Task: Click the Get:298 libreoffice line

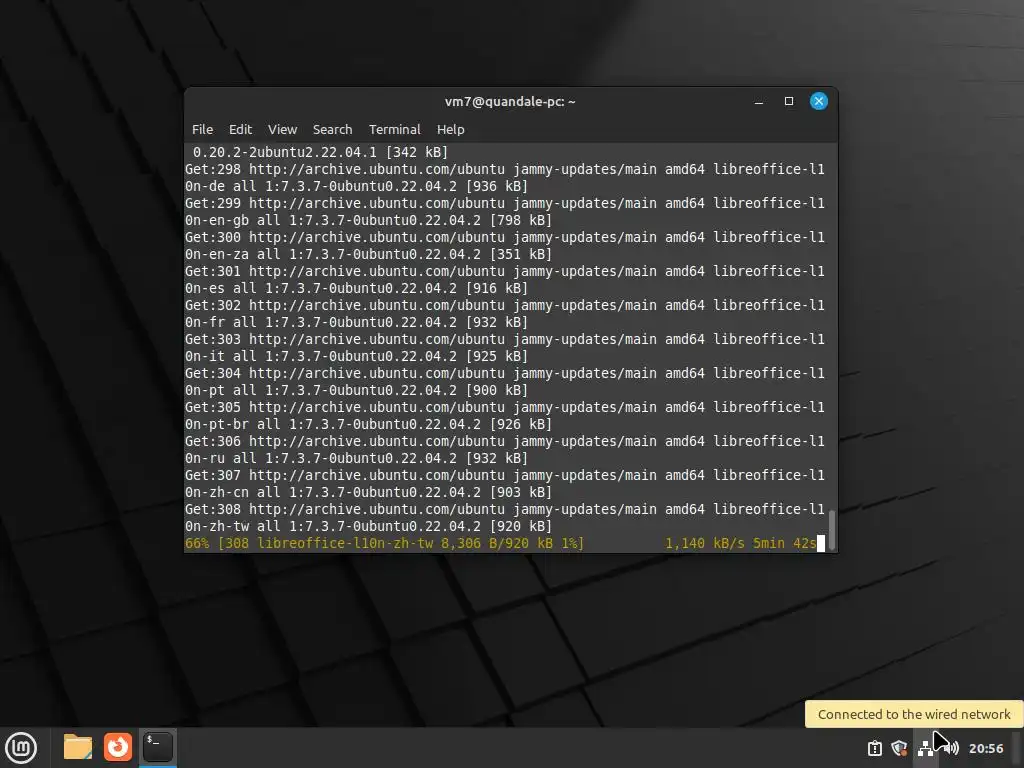Action: coord(504,169)
